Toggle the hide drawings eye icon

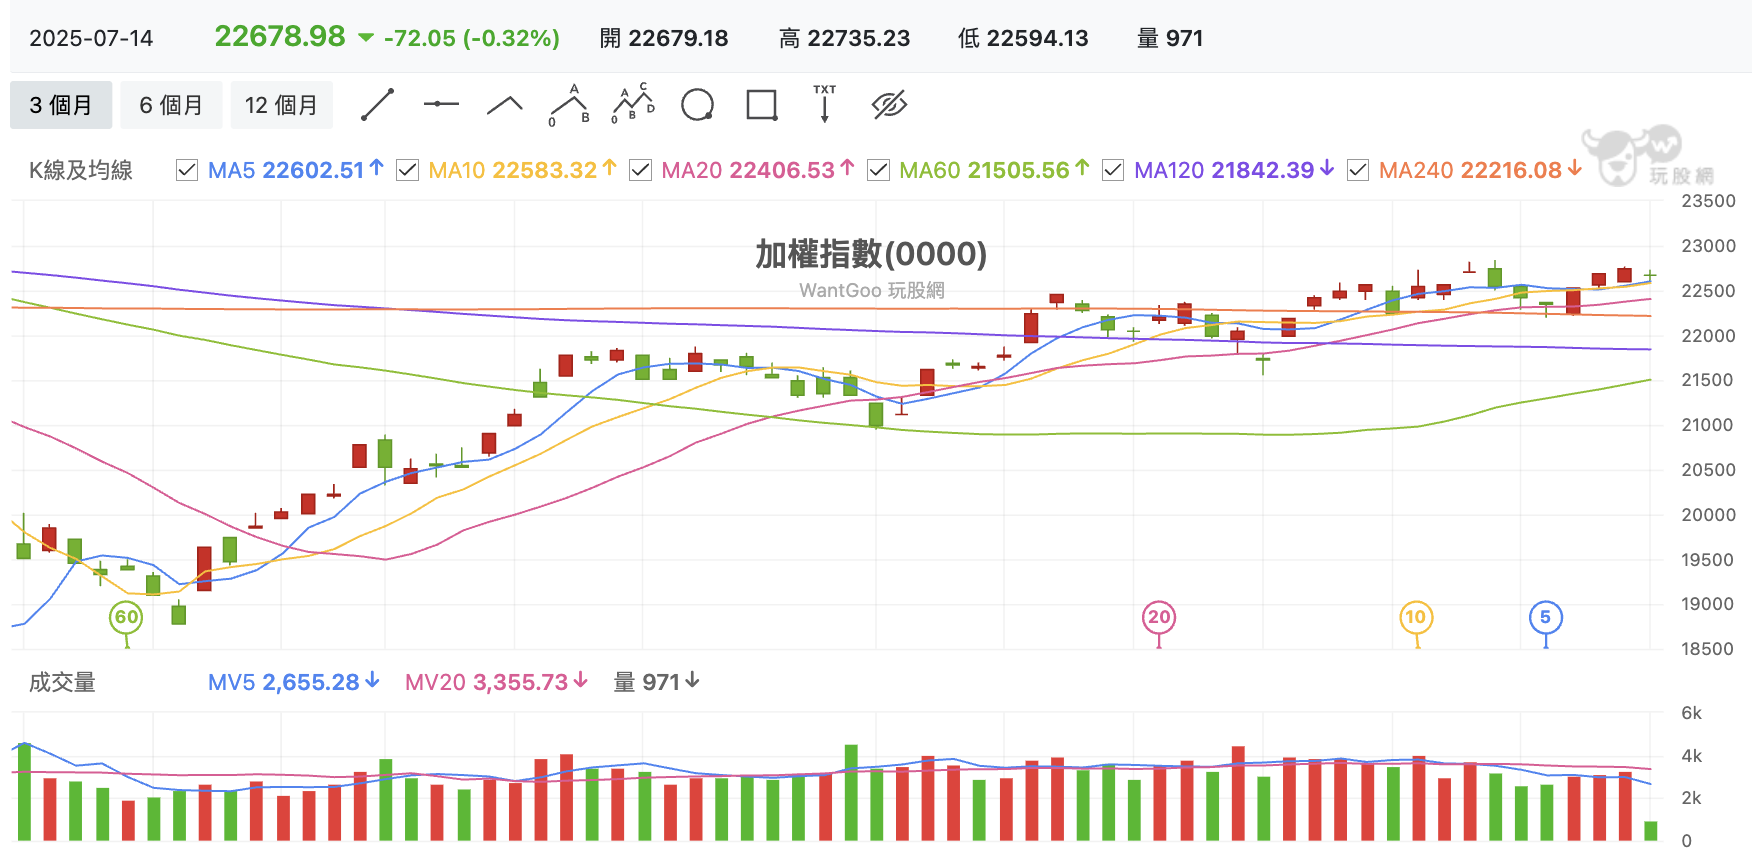click(889, 104)
